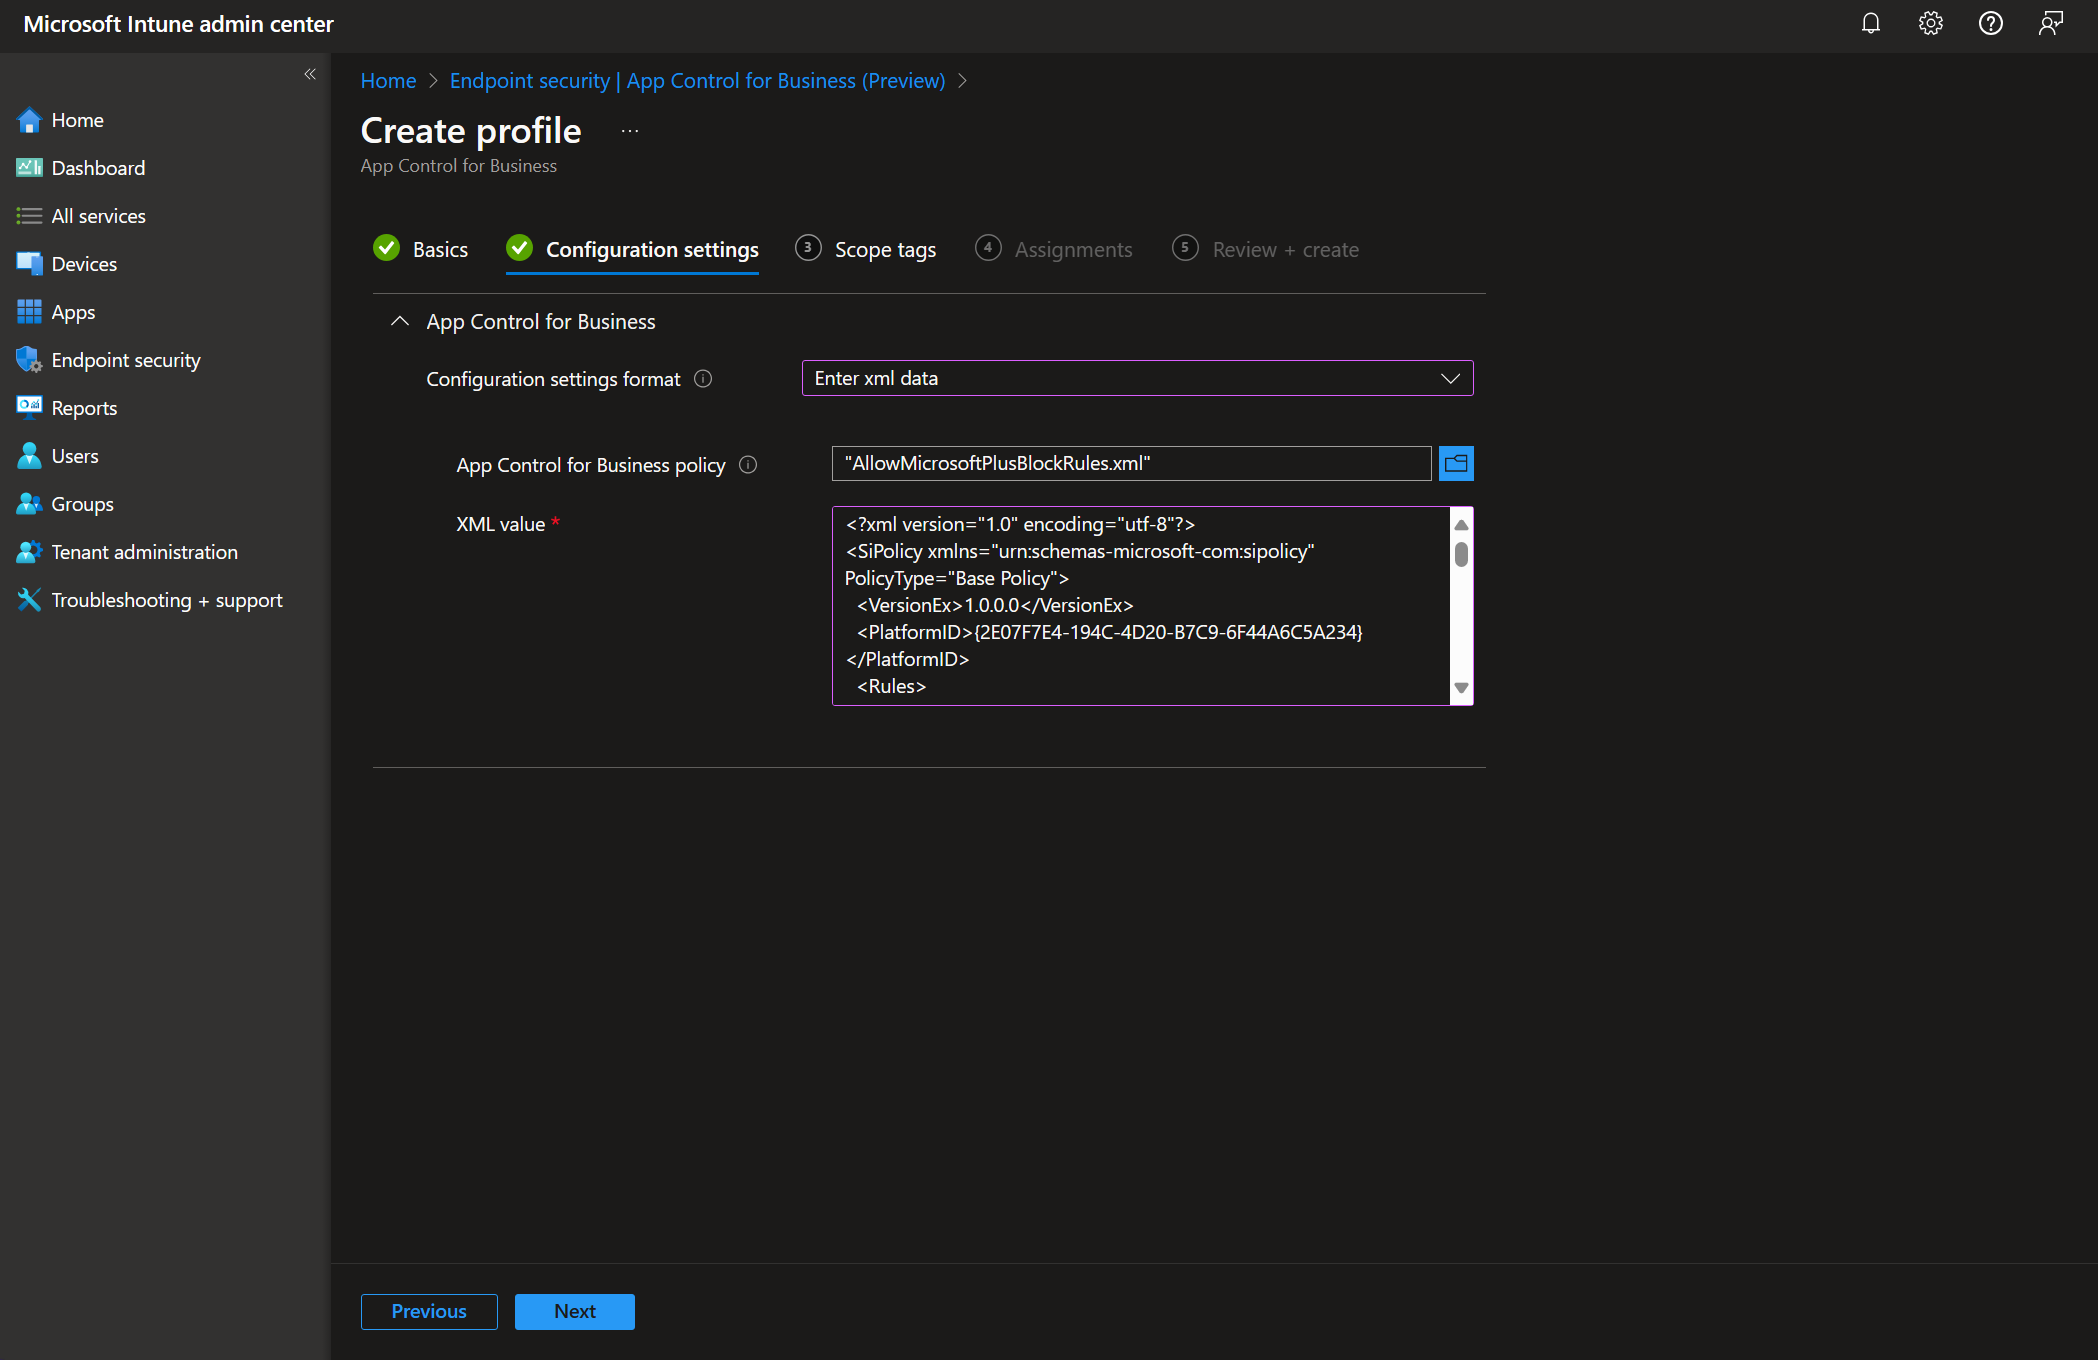Screen dimensions: 2098x1360
Task: Open the settings gear icon
Action: (1930, 23)
